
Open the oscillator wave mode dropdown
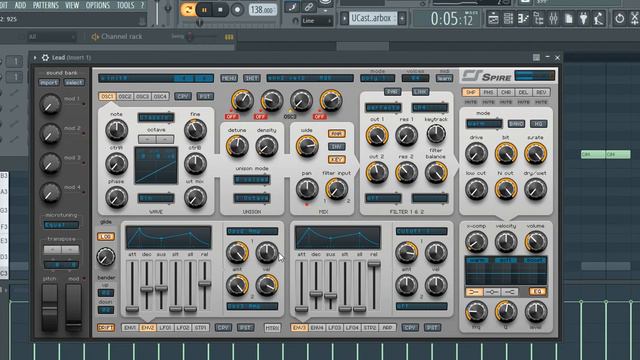156,117
